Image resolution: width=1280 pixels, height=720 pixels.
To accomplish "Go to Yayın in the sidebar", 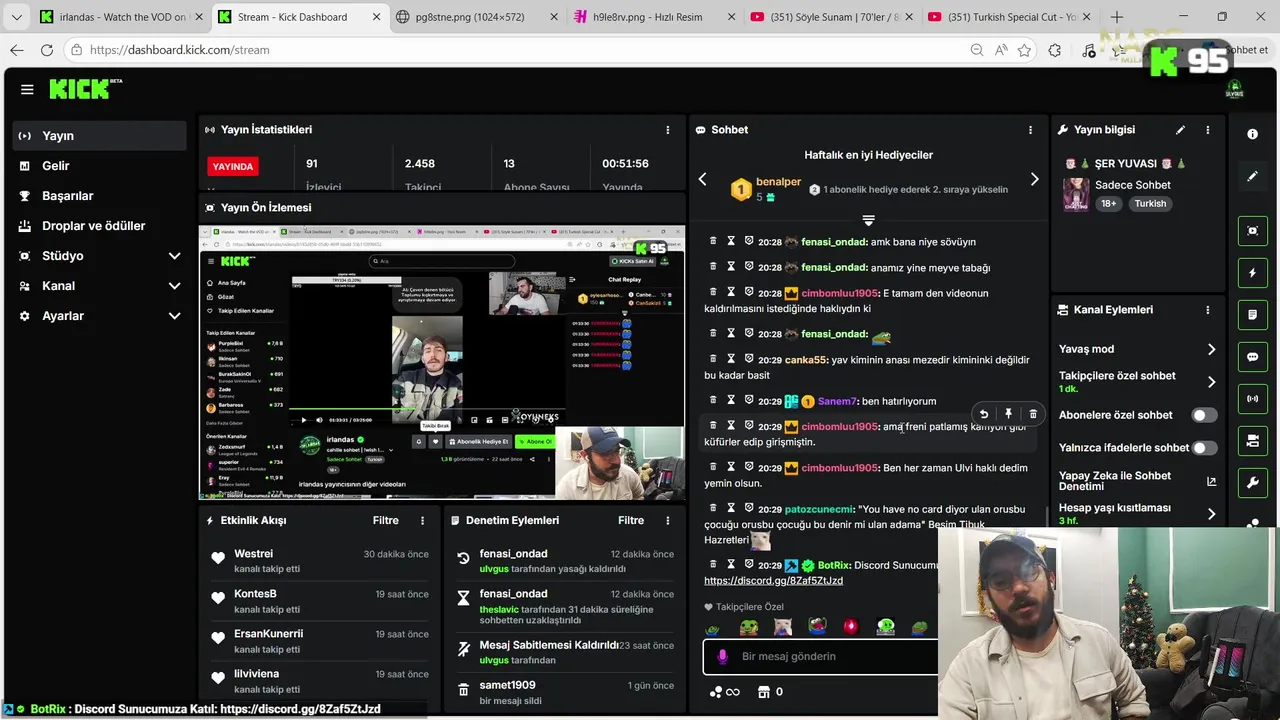I will (99, 136).
